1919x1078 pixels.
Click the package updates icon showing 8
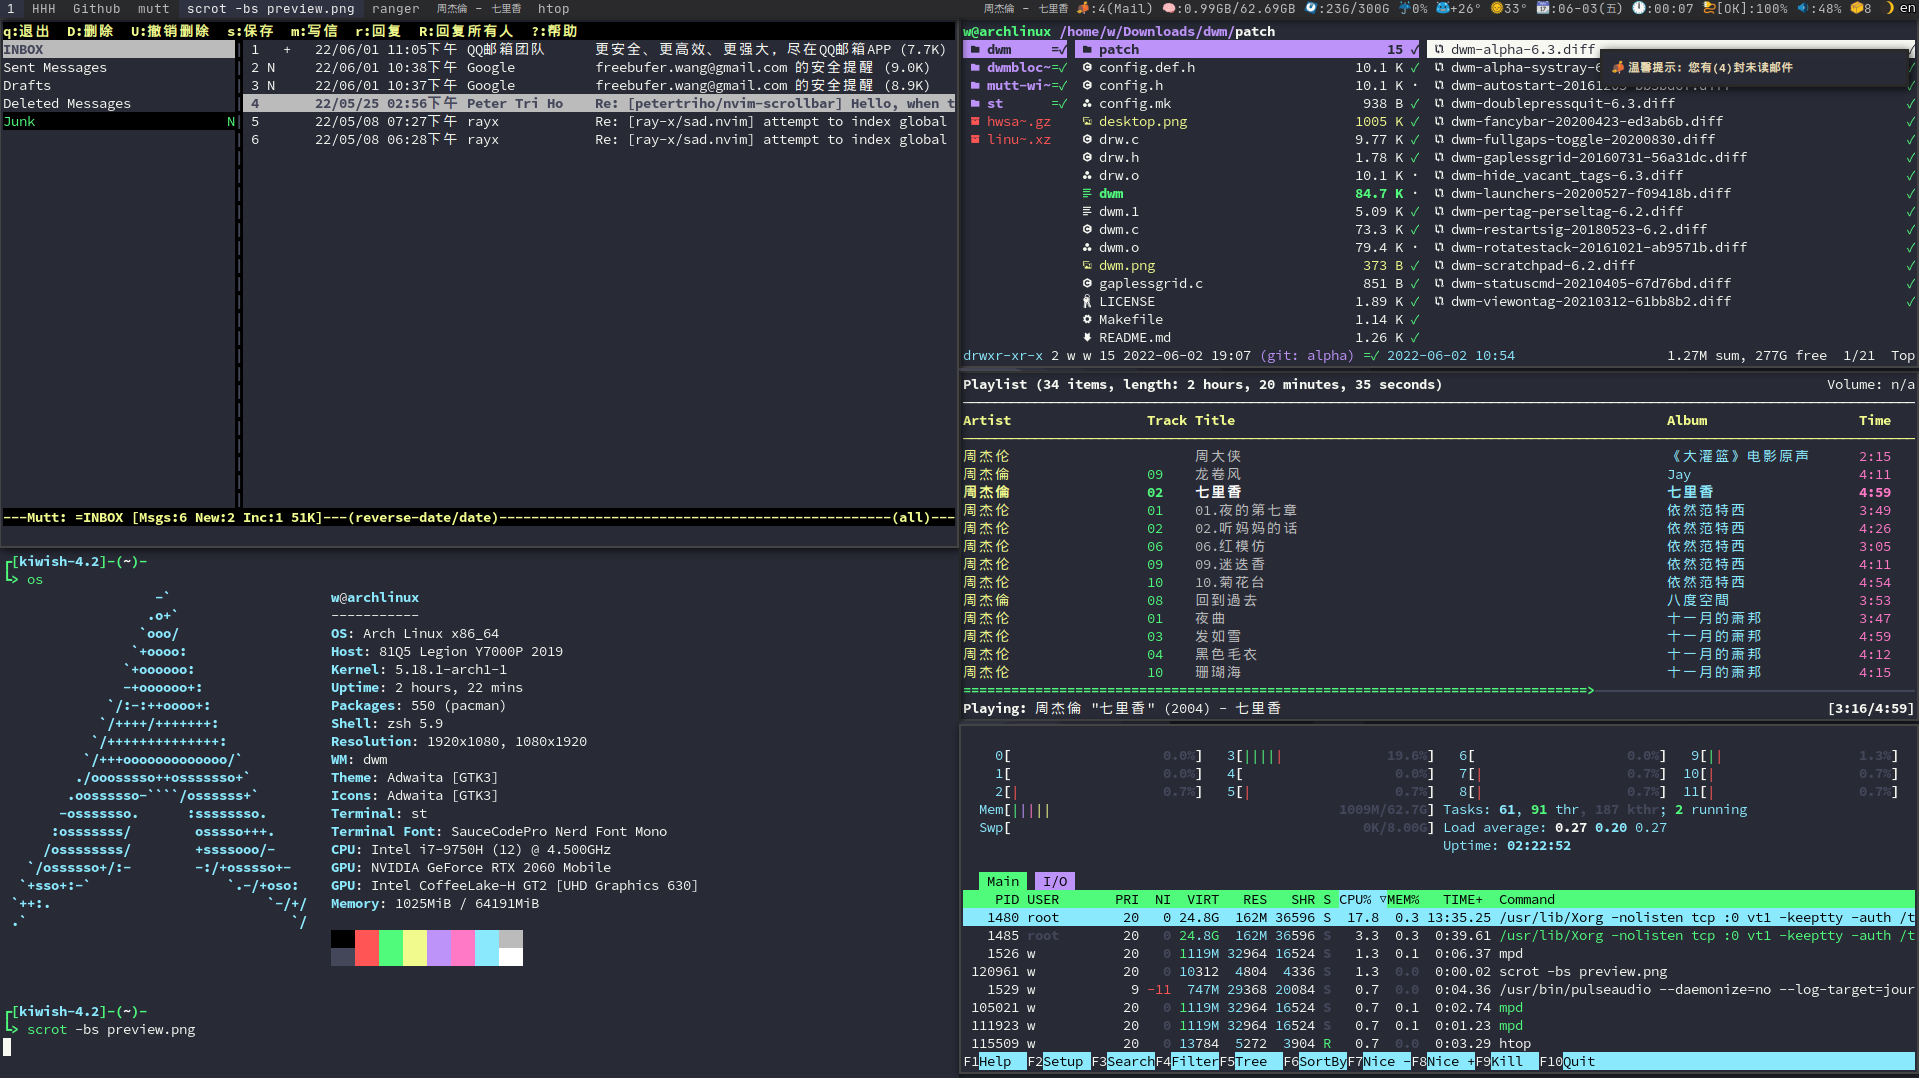[1855, 8]
